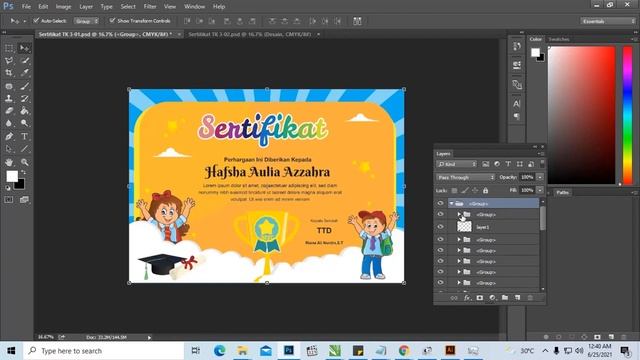Viewport: 640px width, 360px height.
Task: Click the Quick Mask mode icon
Action: (x=9, y=200)
